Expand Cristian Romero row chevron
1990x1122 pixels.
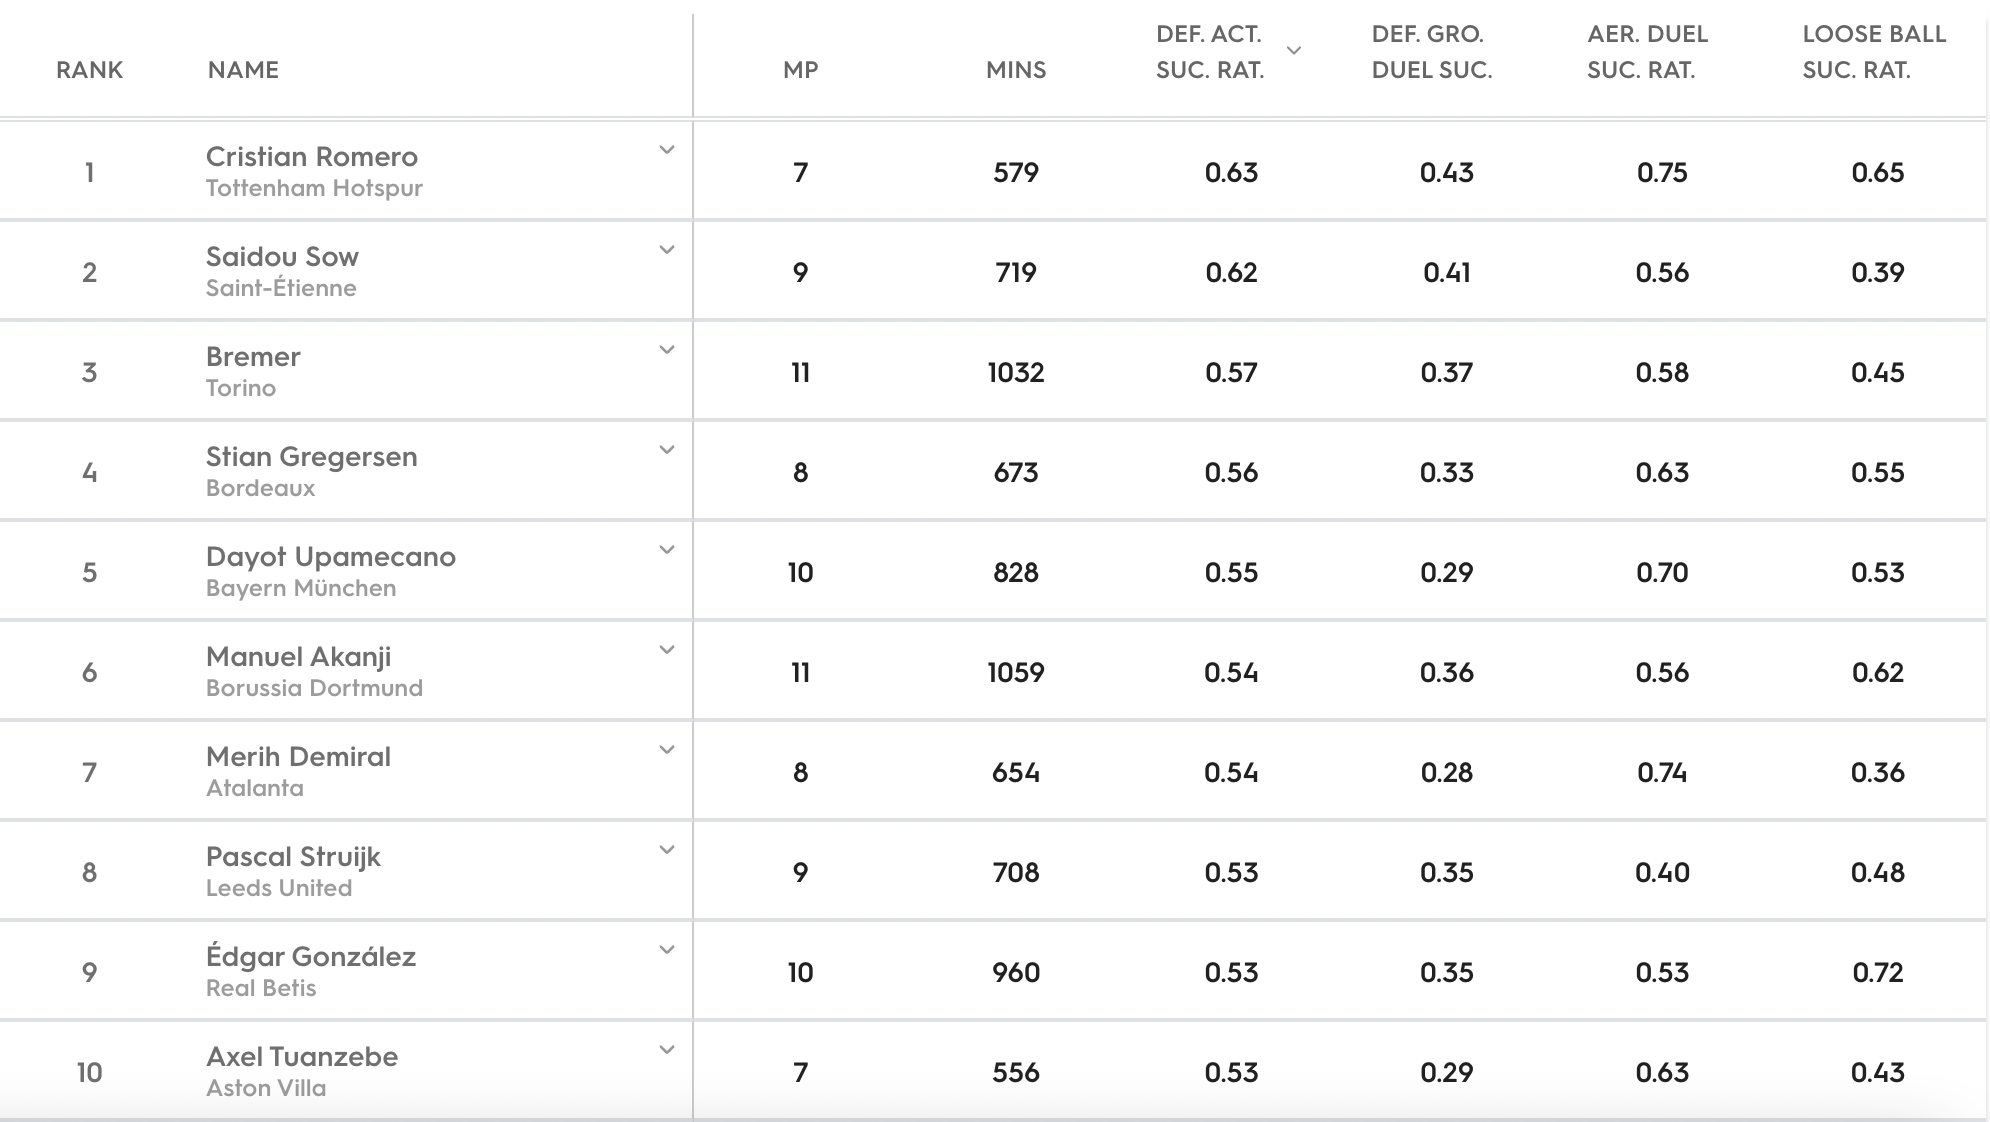[666, 150]
